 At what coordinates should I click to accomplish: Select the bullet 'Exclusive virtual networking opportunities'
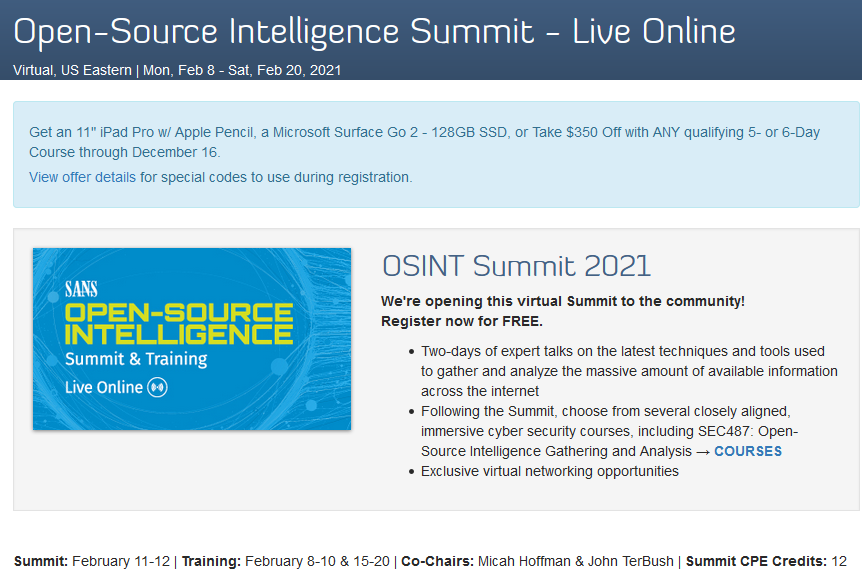tap(550, 471)
